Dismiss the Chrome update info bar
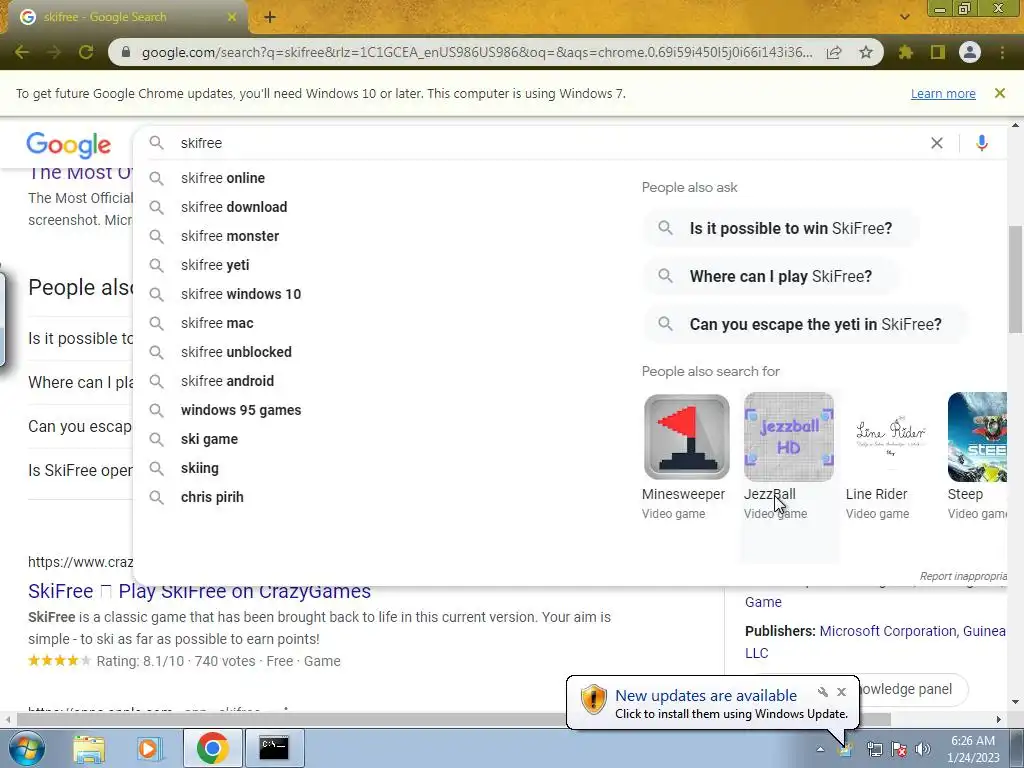Viewport: 1024px width, 768px height. 1000,93
